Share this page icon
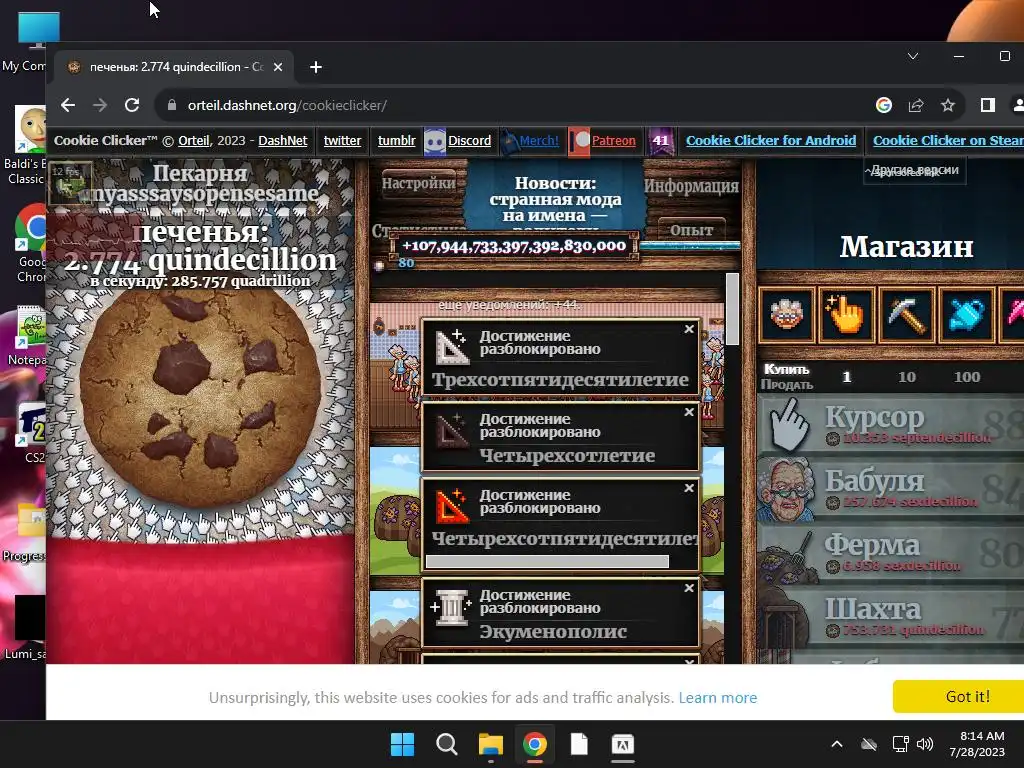1024x768 pixels. [x=916, y=105]
